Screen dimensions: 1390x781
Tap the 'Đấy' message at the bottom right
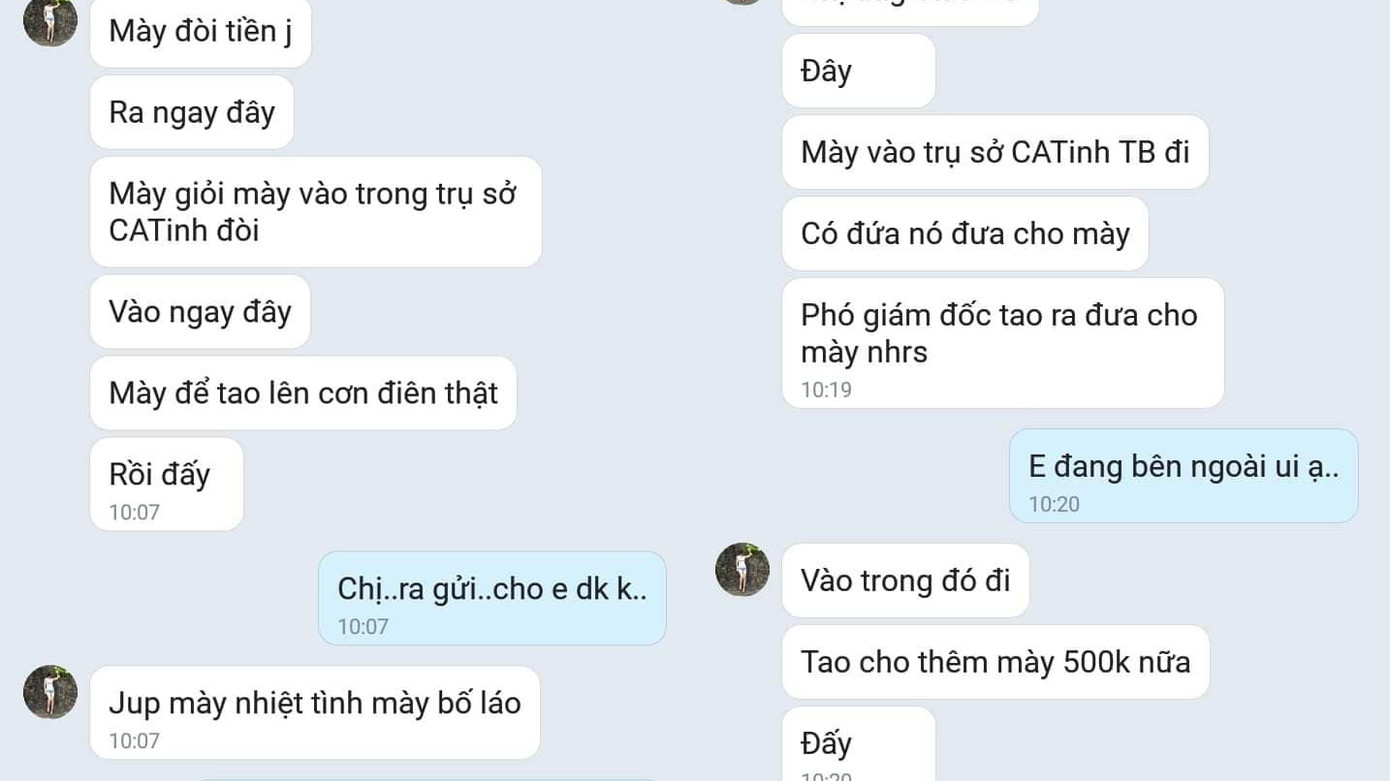click(x=858, y=744)
